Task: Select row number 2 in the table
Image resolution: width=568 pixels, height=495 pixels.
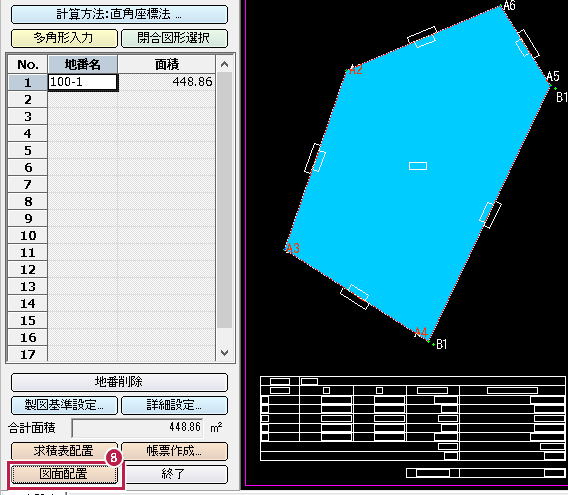Action: click(28, 99)
